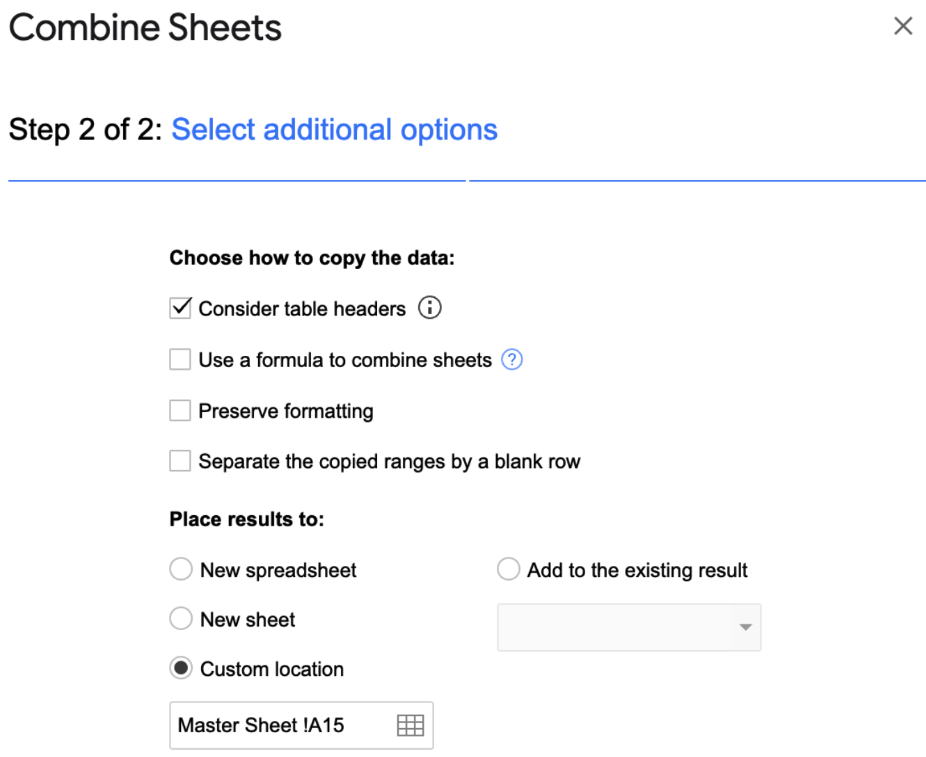This screenshot has height=757, width=926.
Task: Click the Combine Sheets title
Action: tap(144, 28)
